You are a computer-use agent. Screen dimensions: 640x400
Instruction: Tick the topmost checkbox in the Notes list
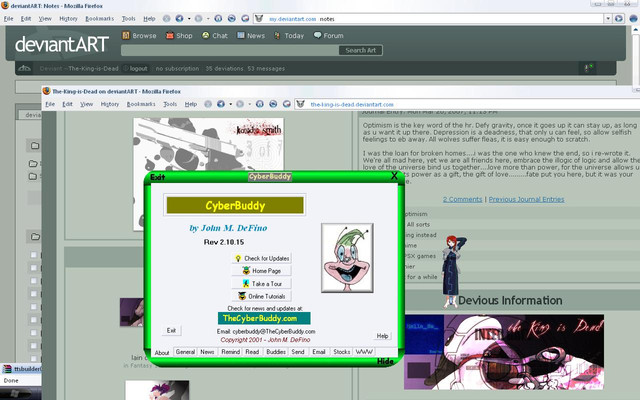tap(33, 255)
